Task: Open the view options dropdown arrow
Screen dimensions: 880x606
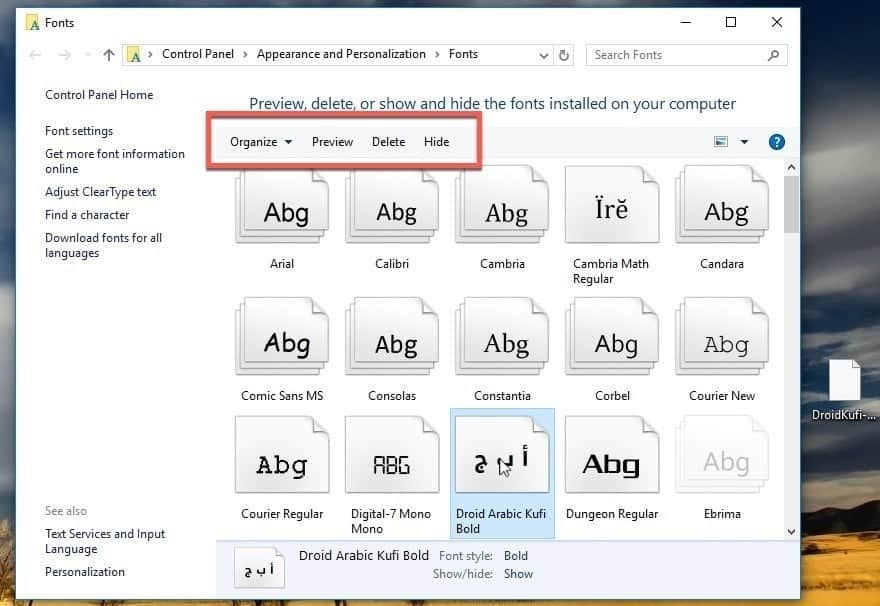Action: tap(744, 142)
